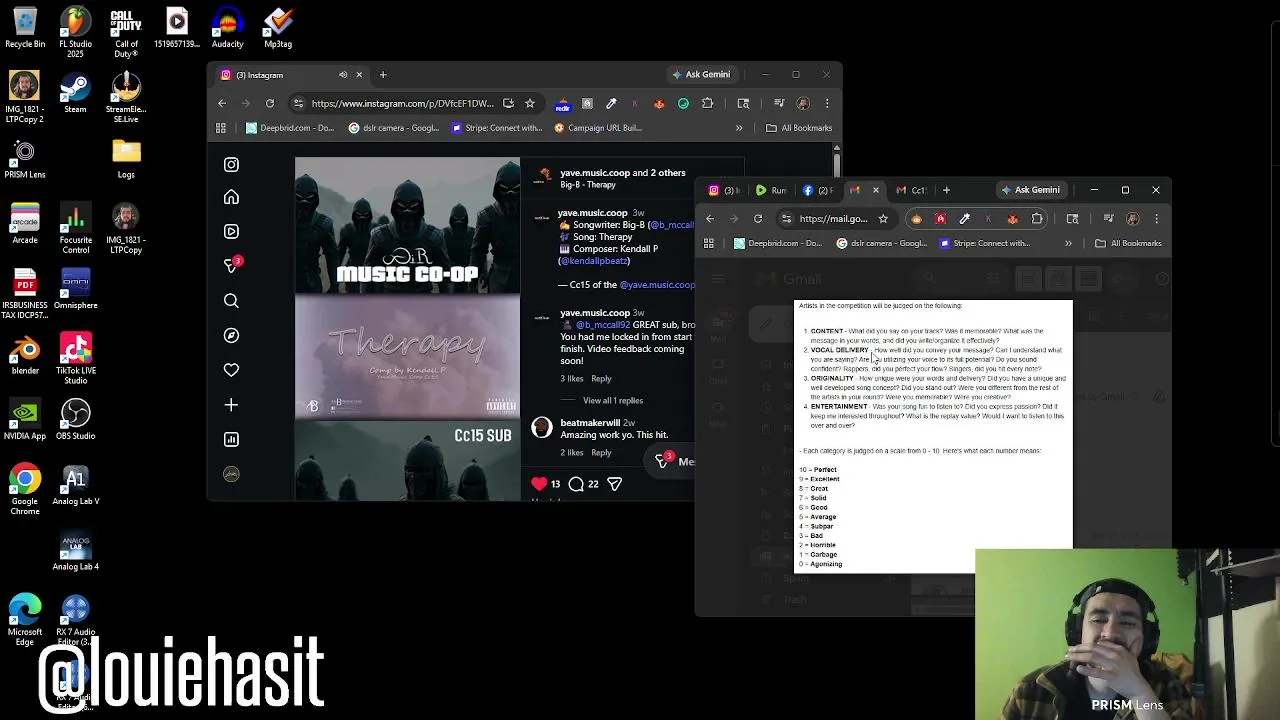Click Reply under the GREAT sub comment
The width and height of the screenshot is (1280, 720).
pos(601,379)
